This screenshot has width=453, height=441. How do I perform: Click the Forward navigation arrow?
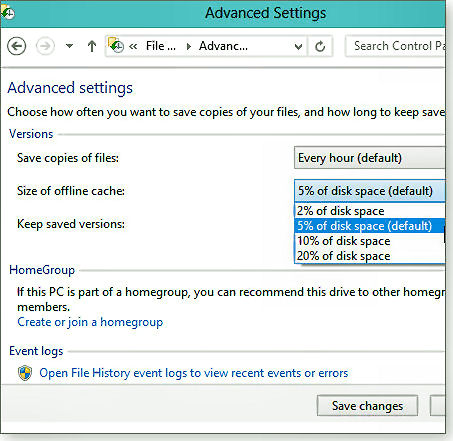(45, 46)
